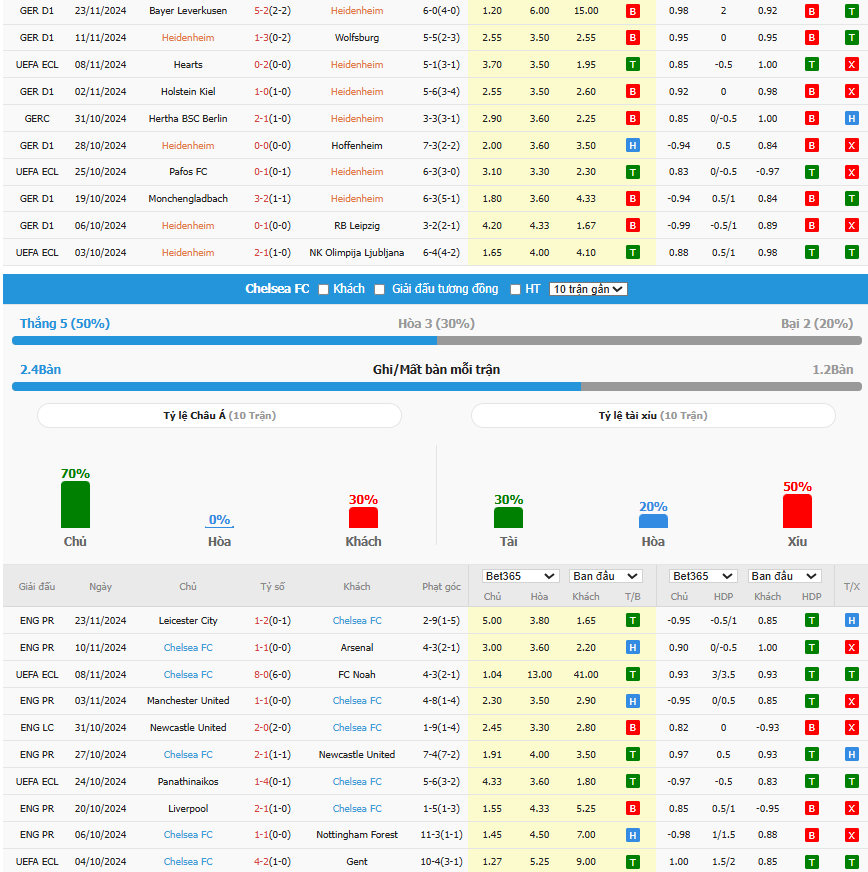
Task: Click the Ghi/Mất bàn mỗi trận goals bar
Action: [437, 387]
